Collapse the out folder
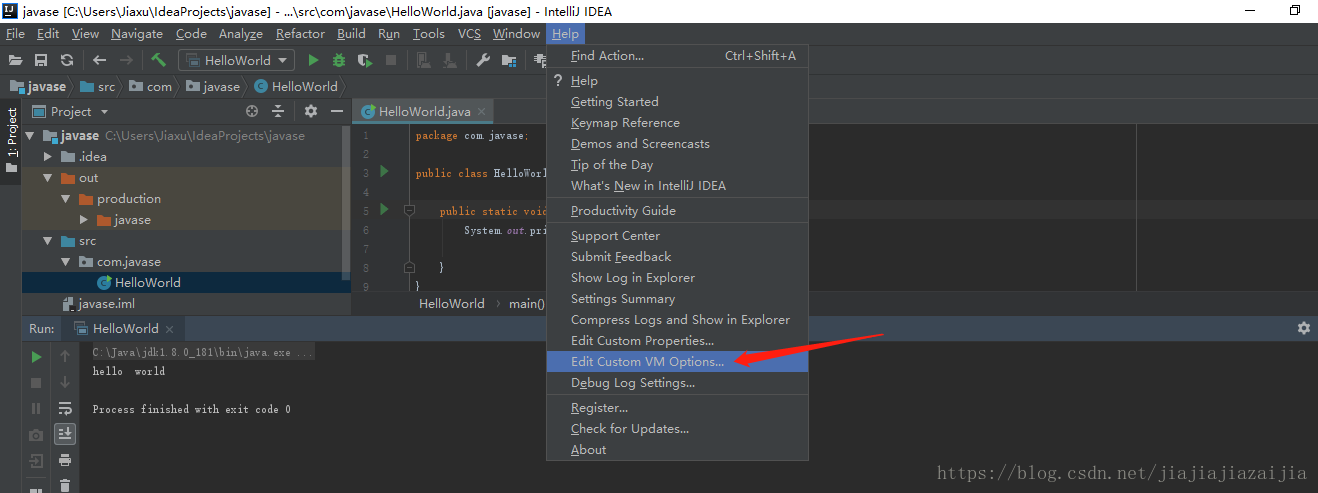Image resolution: width=1318 pixels, height=493 pixels. click(x=48, y=178)
